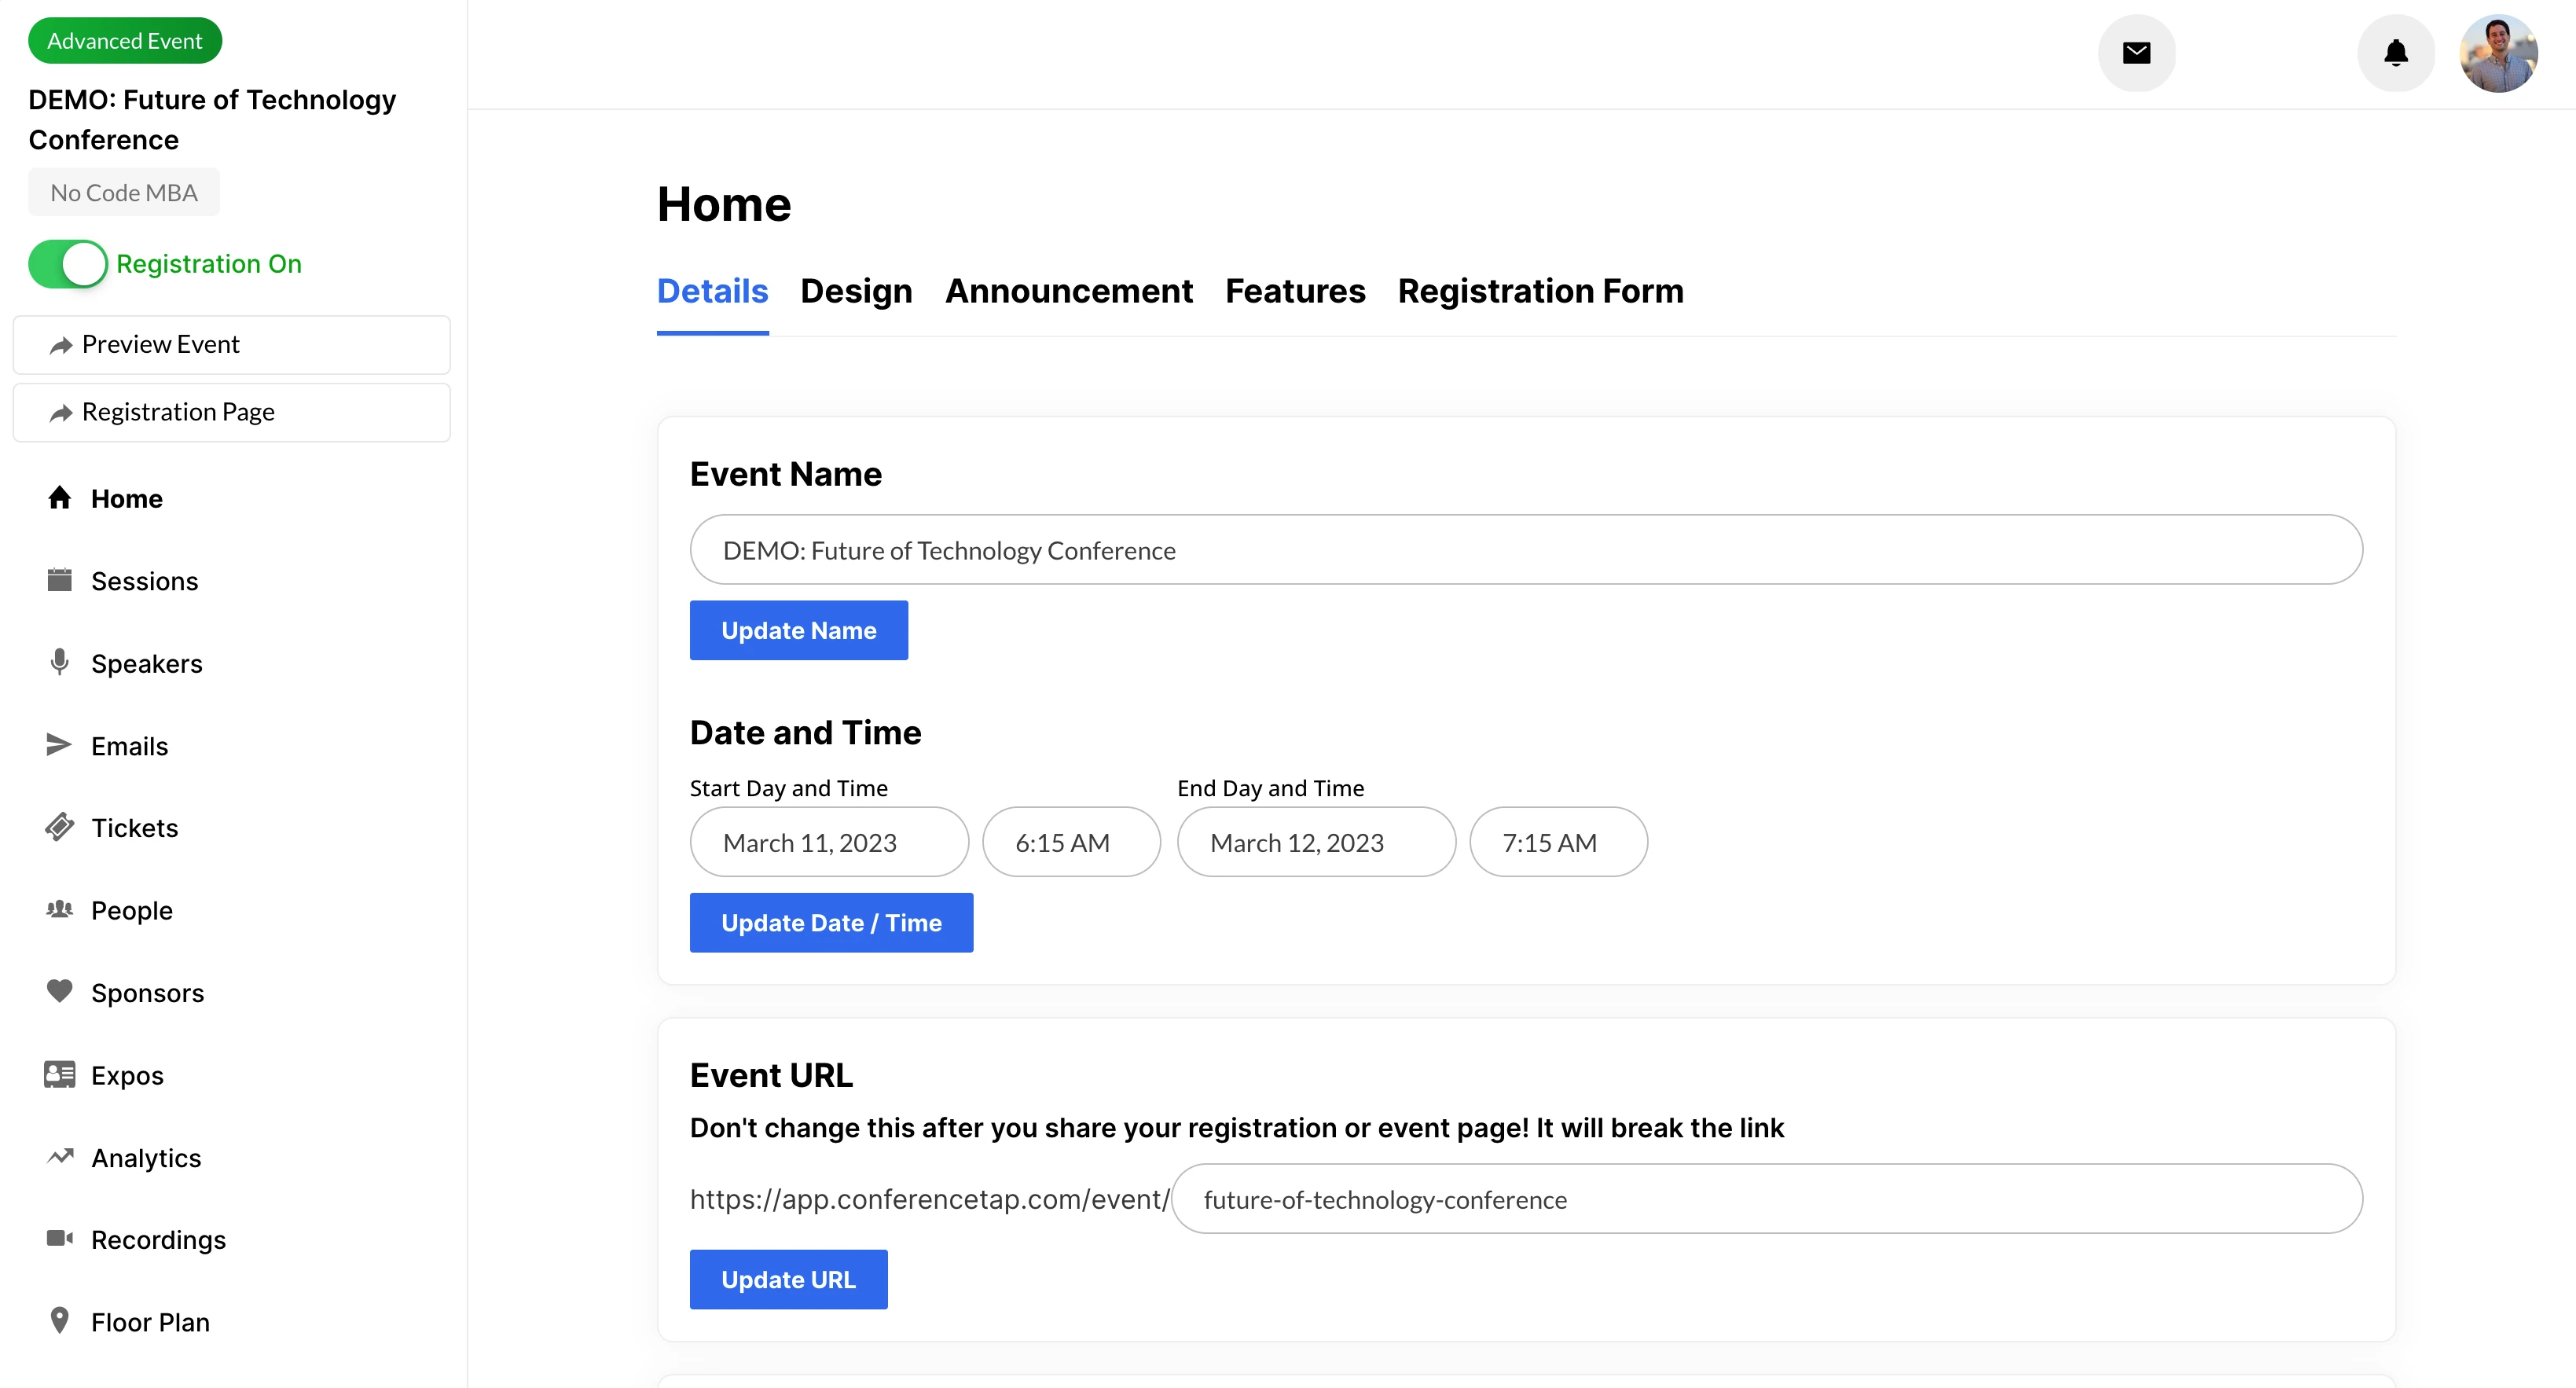Click the Speakers microphone icon
This screenshot has height=1388, width=2576.
coord(59,662)
